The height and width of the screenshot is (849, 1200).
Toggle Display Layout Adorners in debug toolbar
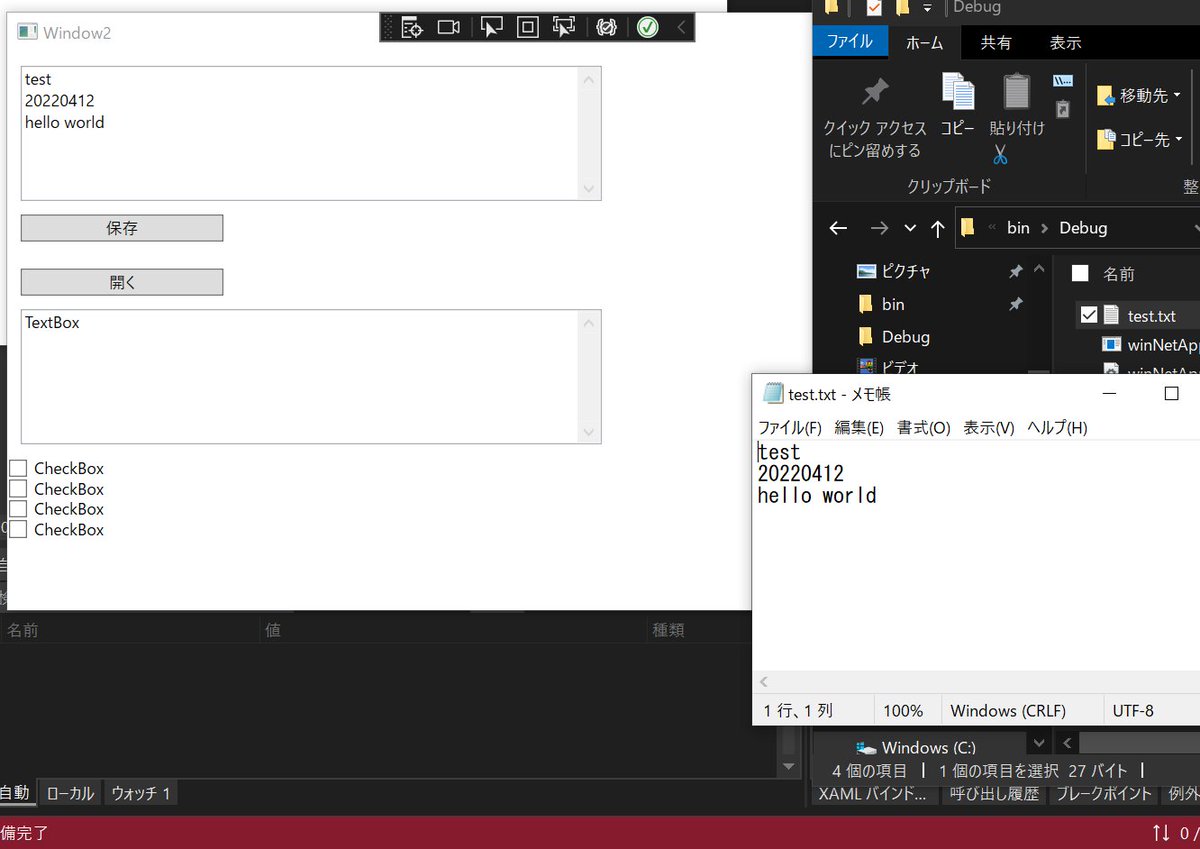click(x=528, y=27)
